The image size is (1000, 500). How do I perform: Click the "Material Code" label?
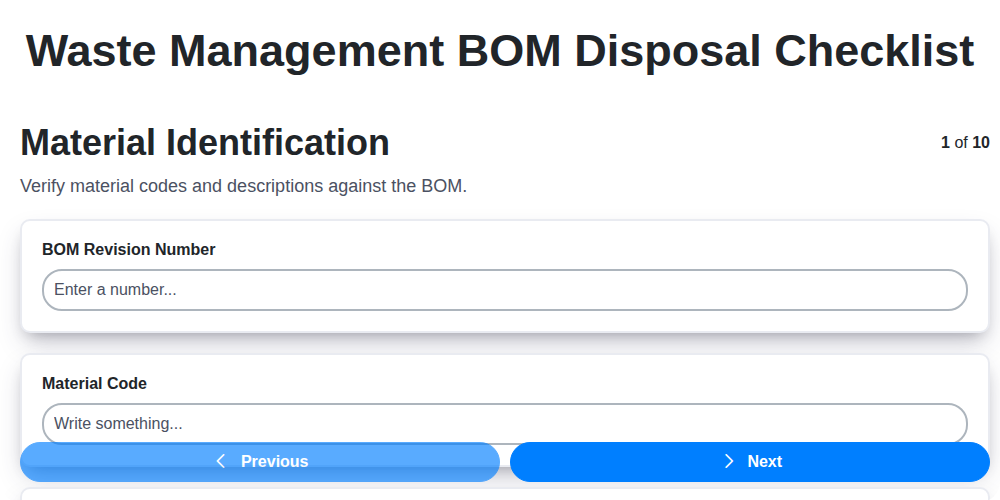[94, 383]
